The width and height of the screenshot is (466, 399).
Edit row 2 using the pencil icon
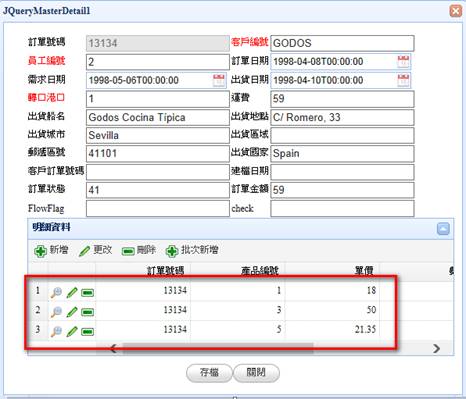point(72,312)
